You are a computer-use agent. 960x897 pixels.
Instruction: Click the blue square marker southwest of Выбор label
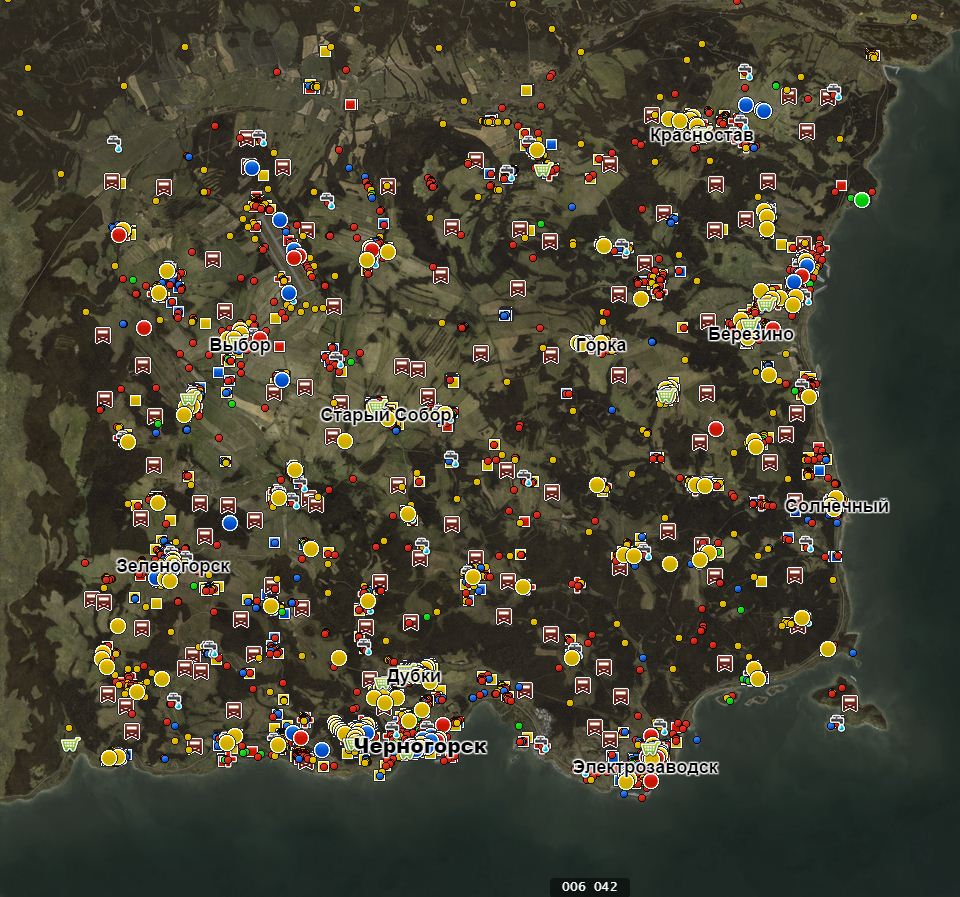pyautogui.click(x=219, y=372)
